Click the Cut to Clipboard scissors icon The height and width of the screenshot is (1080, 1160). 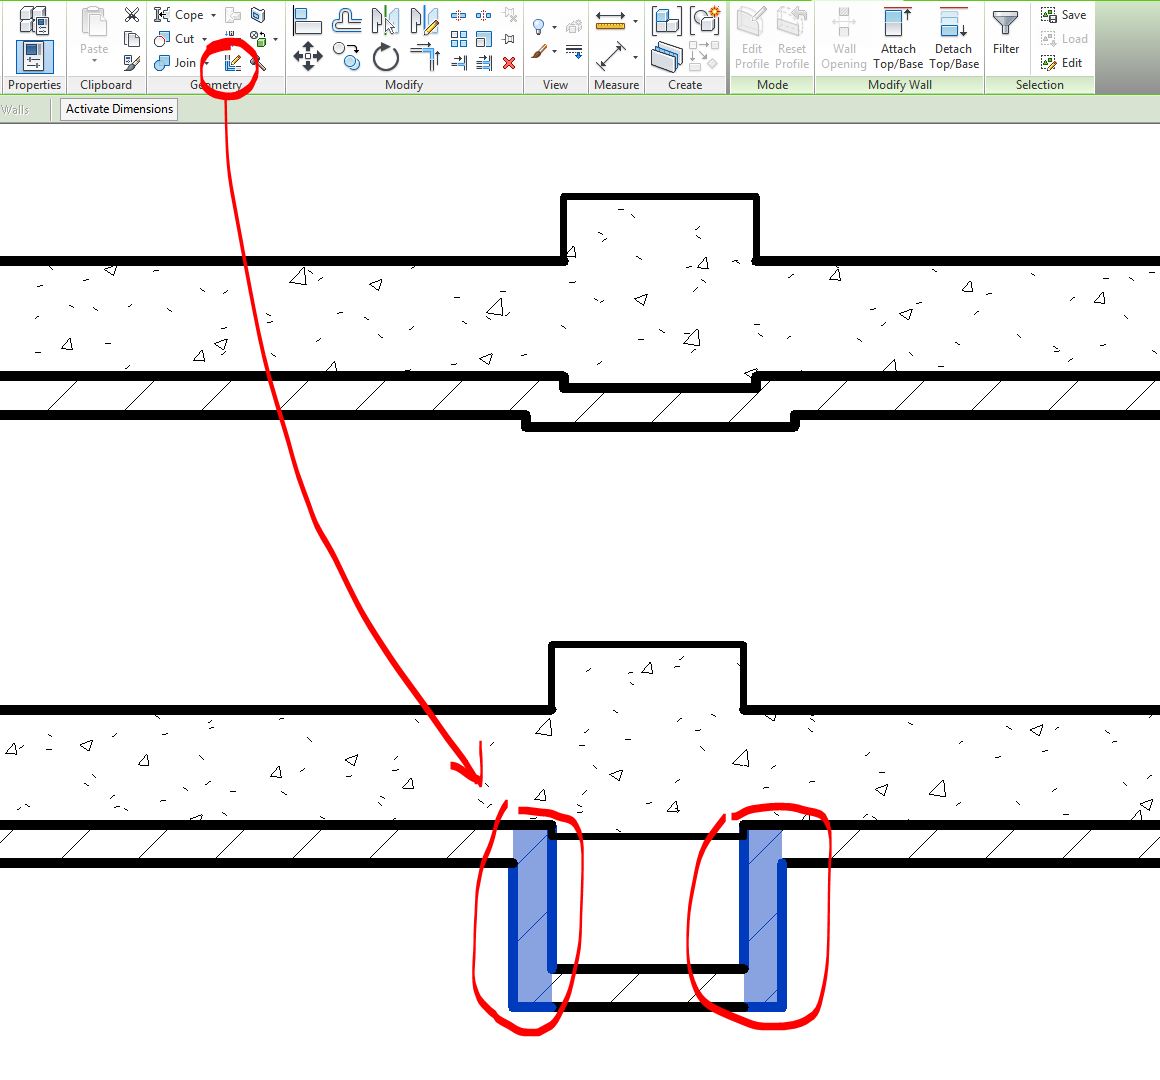click(132, 14)
